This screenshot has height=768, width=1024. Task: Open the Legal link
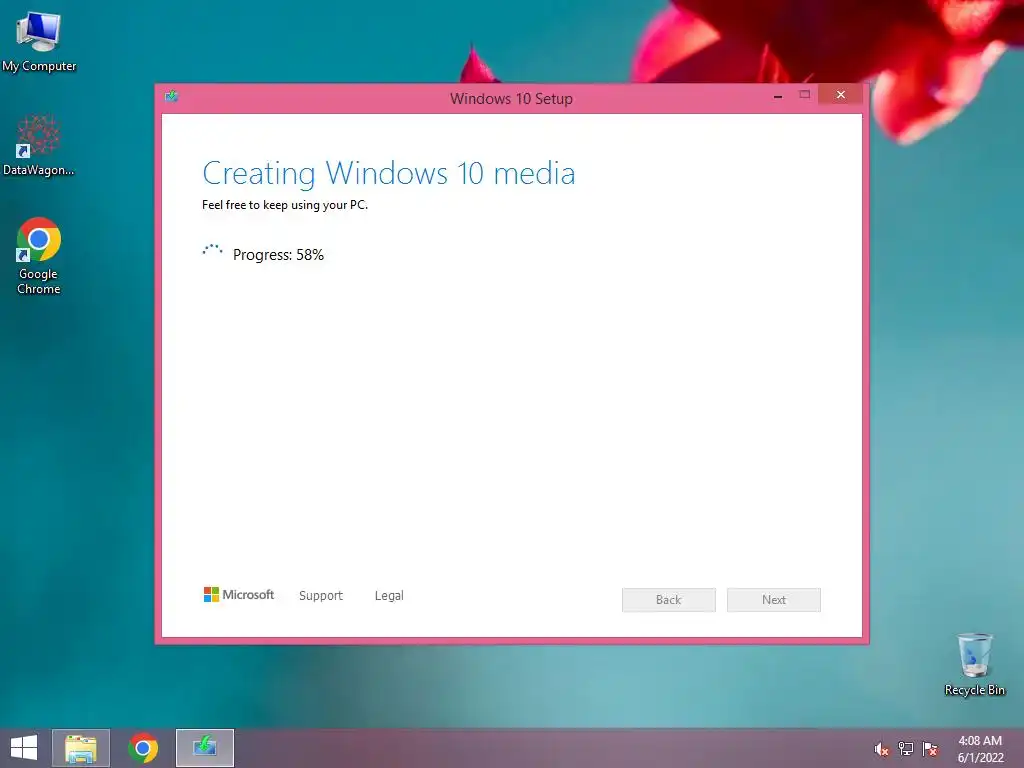[389, 596]
